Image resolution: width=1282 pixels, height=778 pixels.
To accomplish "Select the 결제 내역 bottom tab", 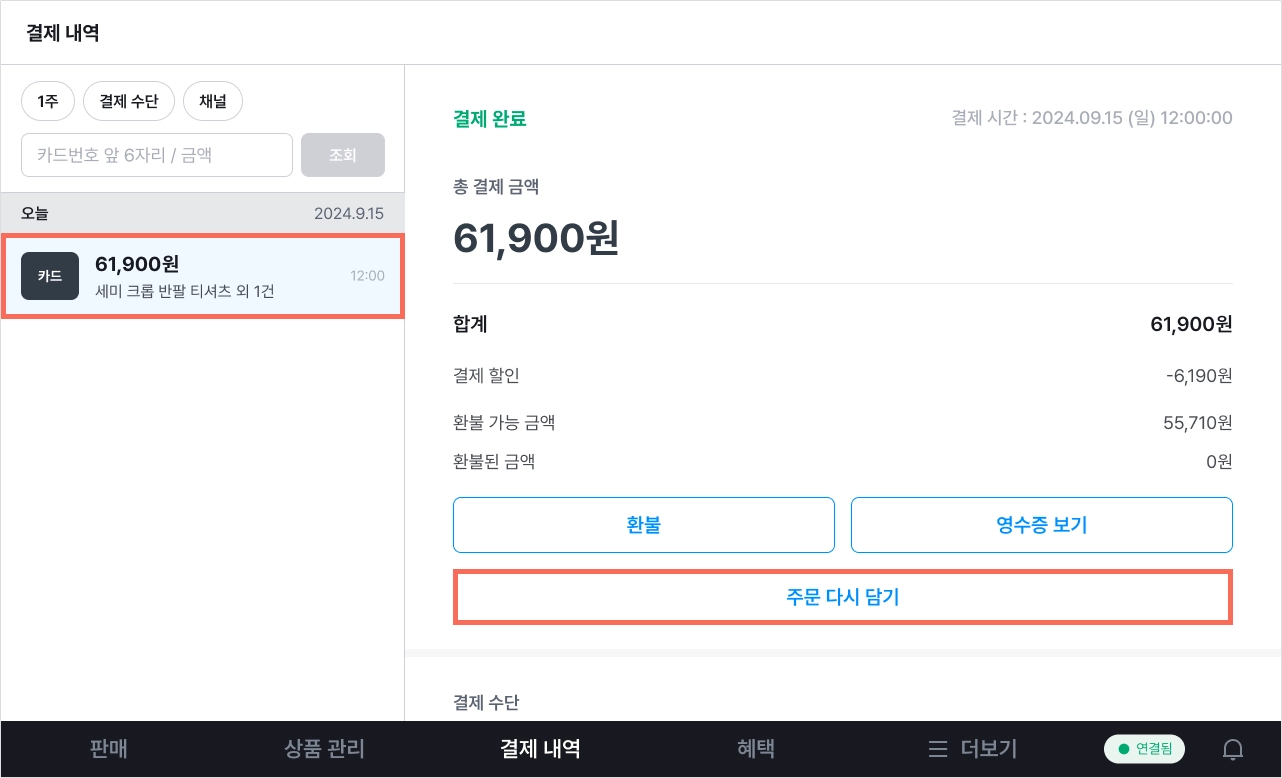I will 540,748.
